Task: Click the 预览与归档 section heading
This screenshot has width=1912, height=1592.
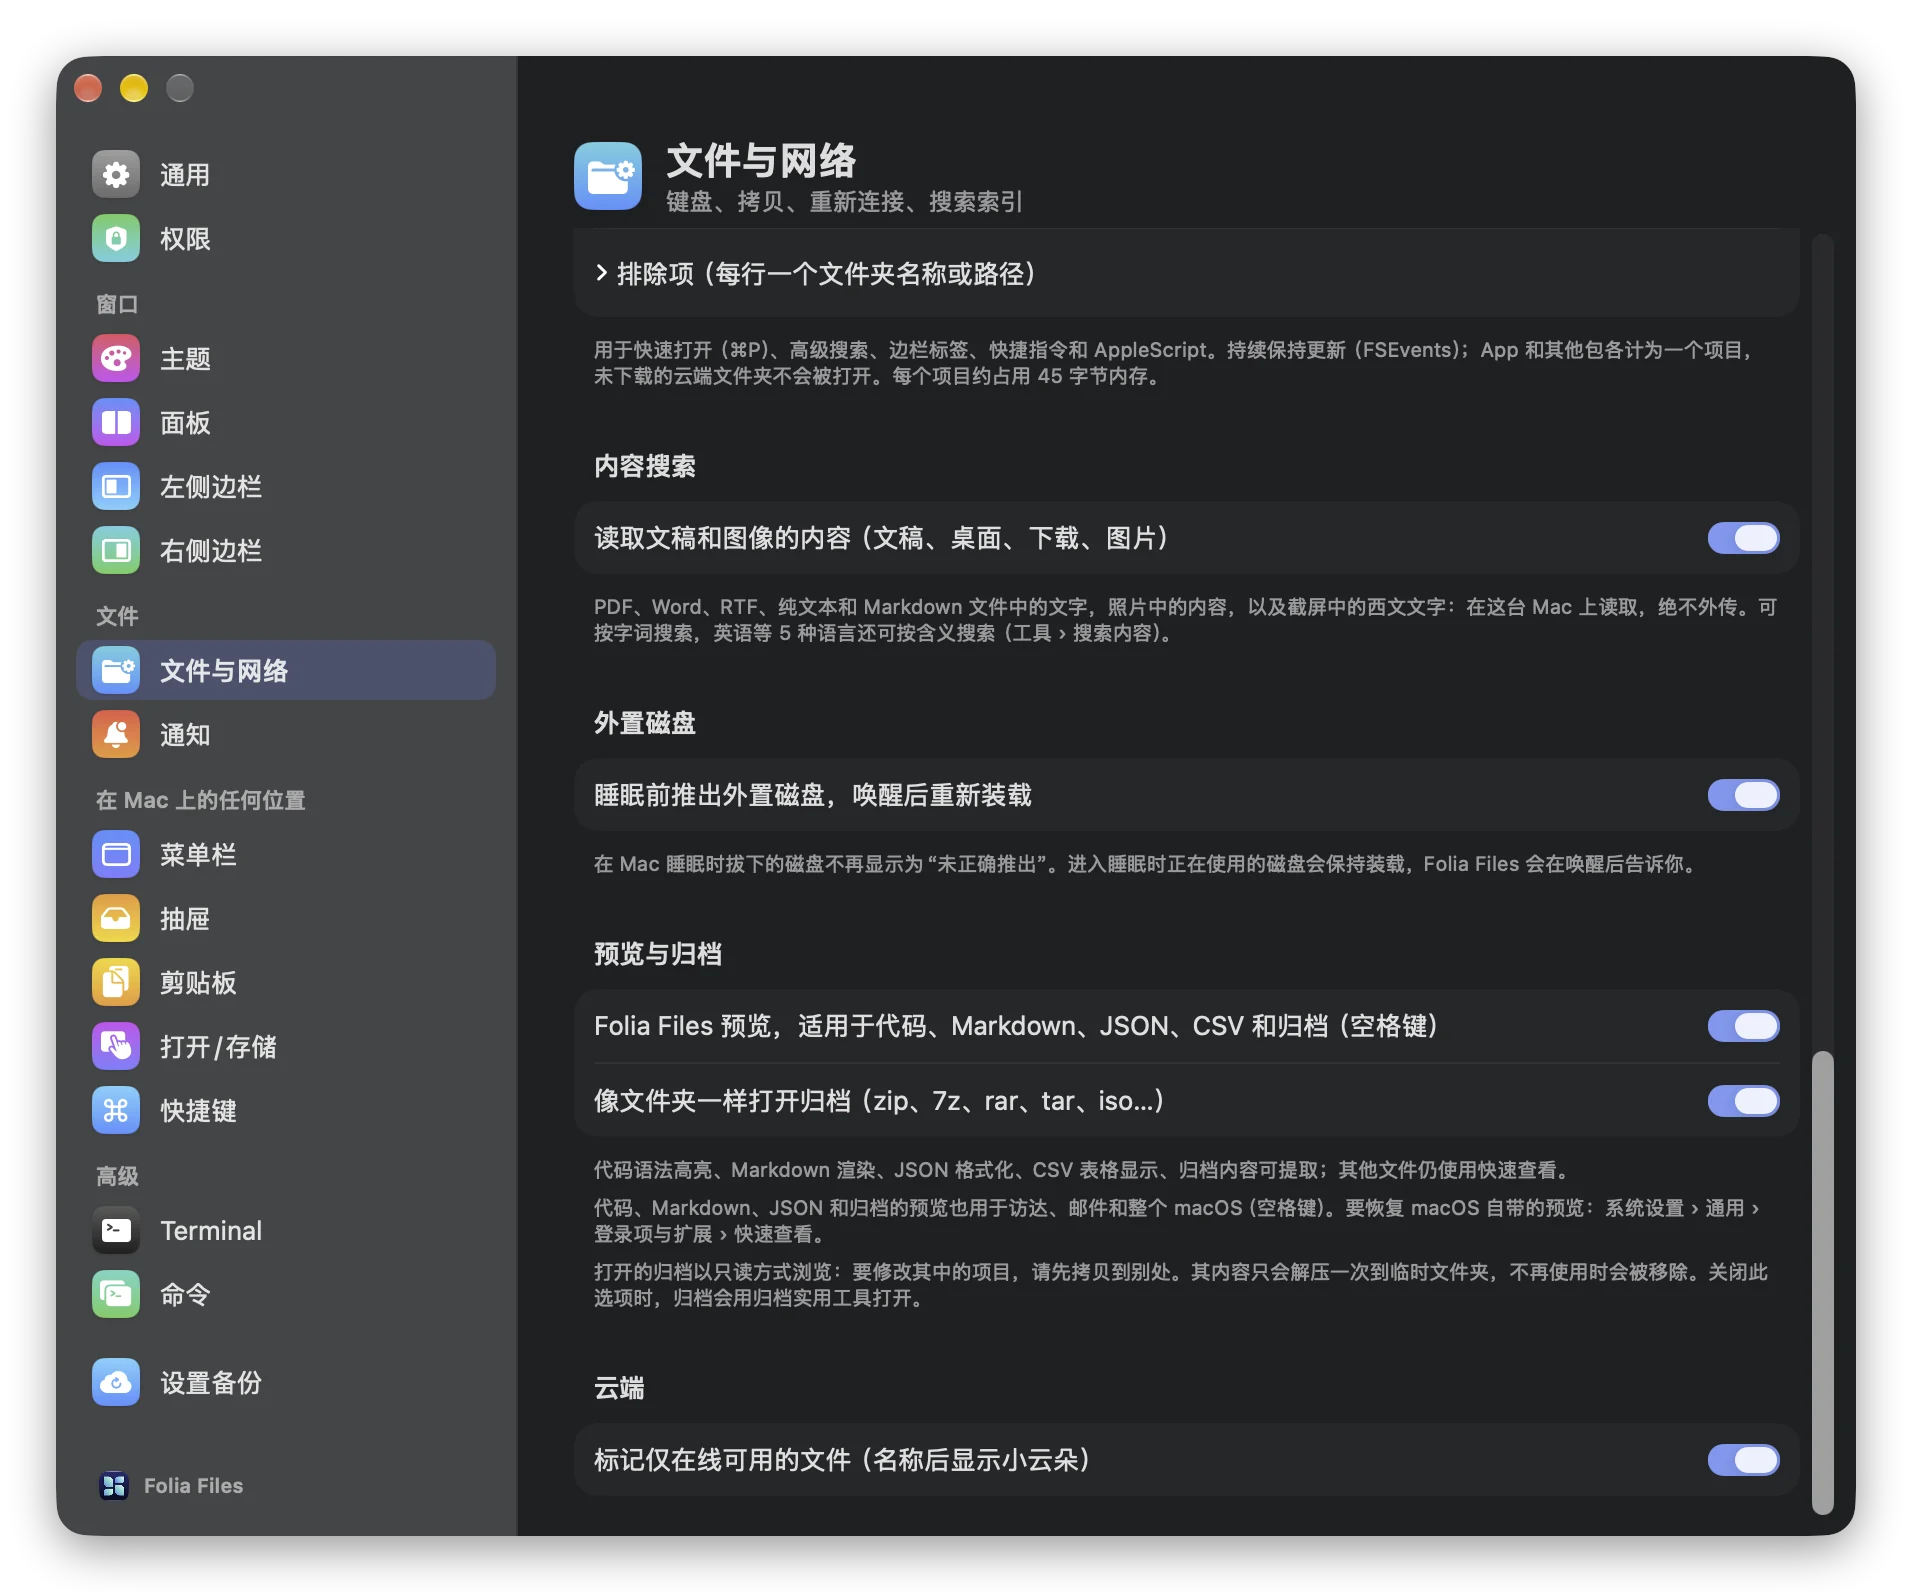Action: [x=658, y=954]
